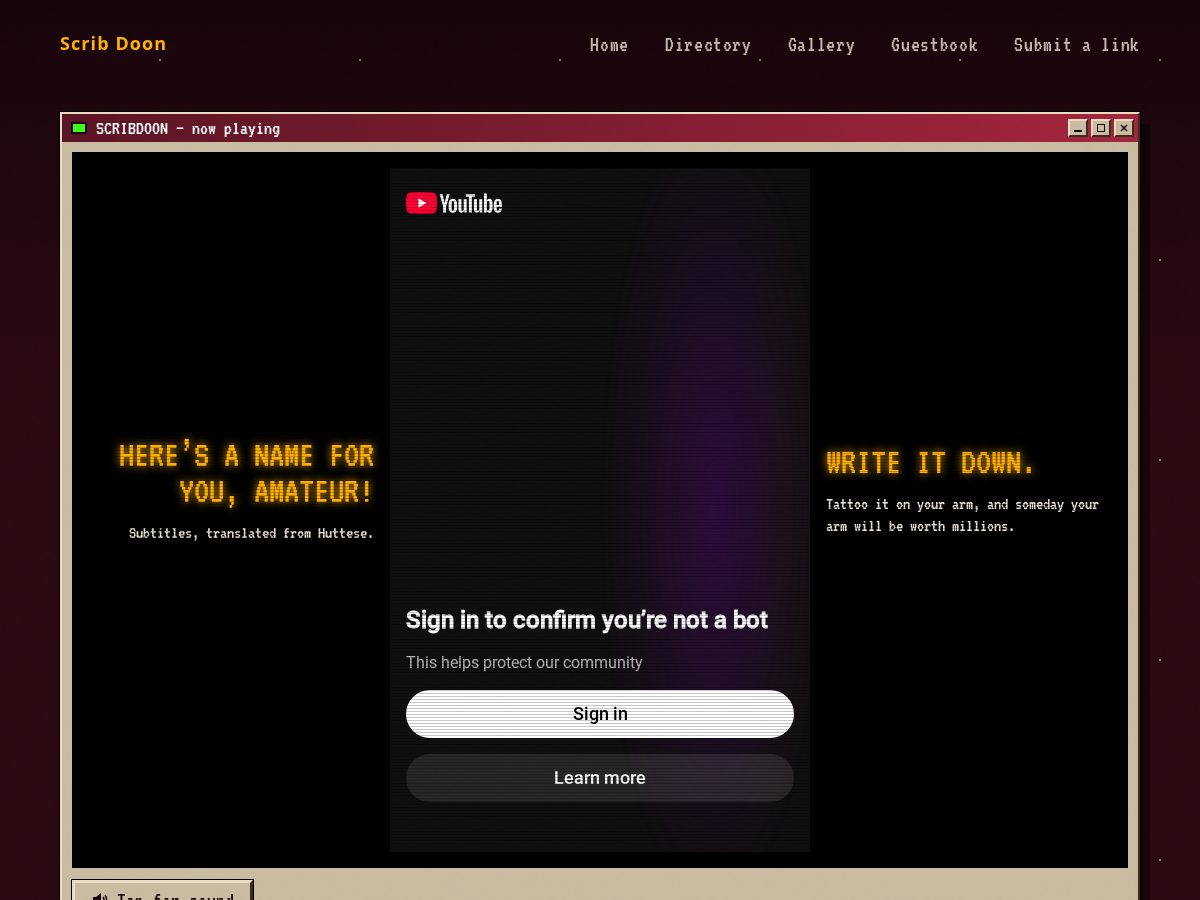Screen dimensions: 1200x900
Task: Click 'Subtitles, translated from Huttese.' caption
Action: pyautogui.click(x=251, y=533)
